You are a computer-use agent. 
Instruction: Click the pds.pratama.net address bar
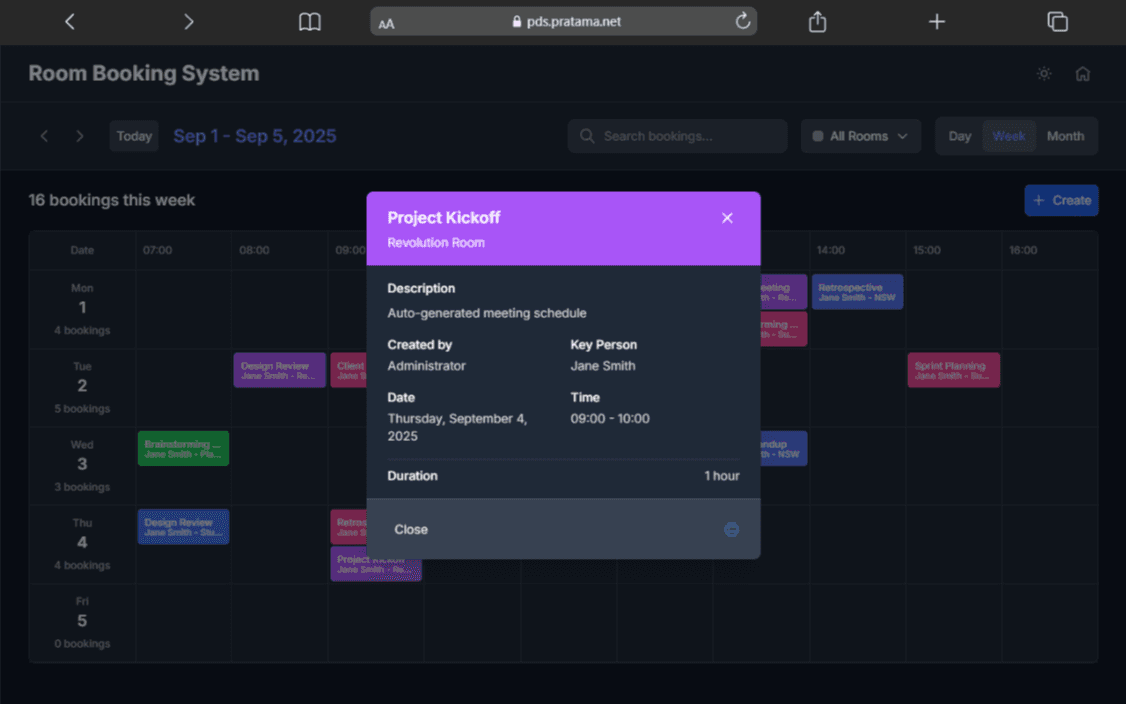[564, 22]
